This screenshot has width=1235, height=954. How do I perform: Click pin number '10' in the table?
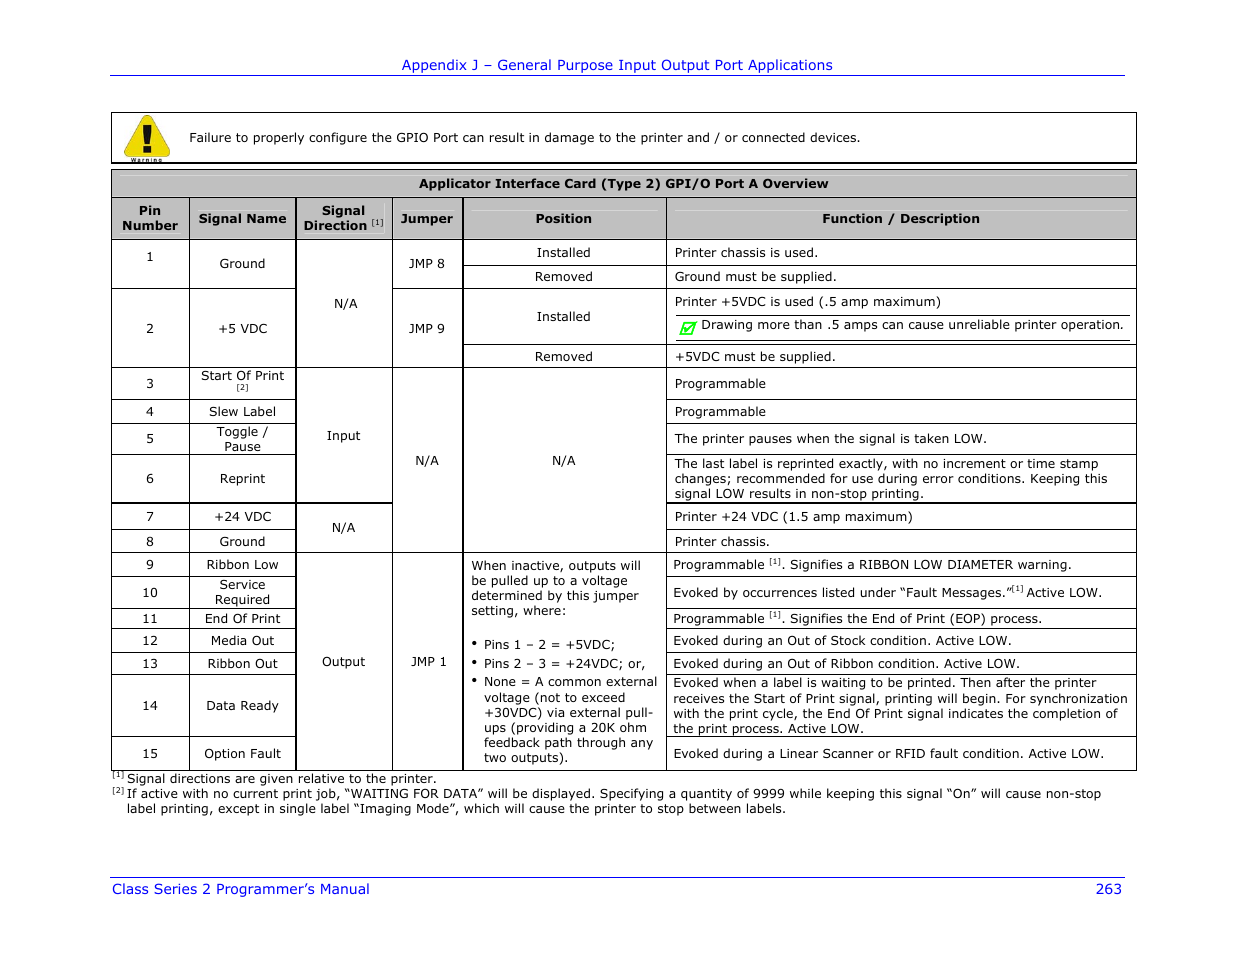point(150,592)
